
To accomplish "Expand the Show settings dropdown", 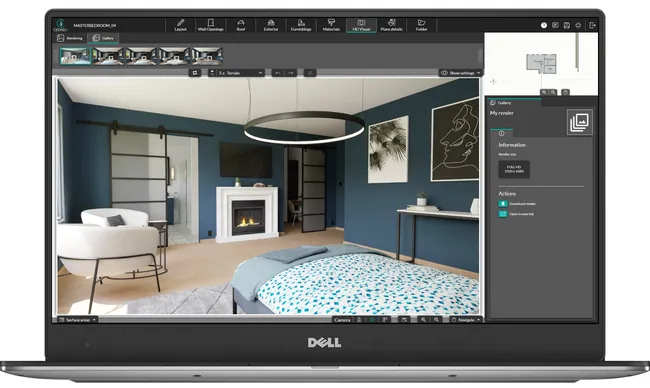I will 460,73.
